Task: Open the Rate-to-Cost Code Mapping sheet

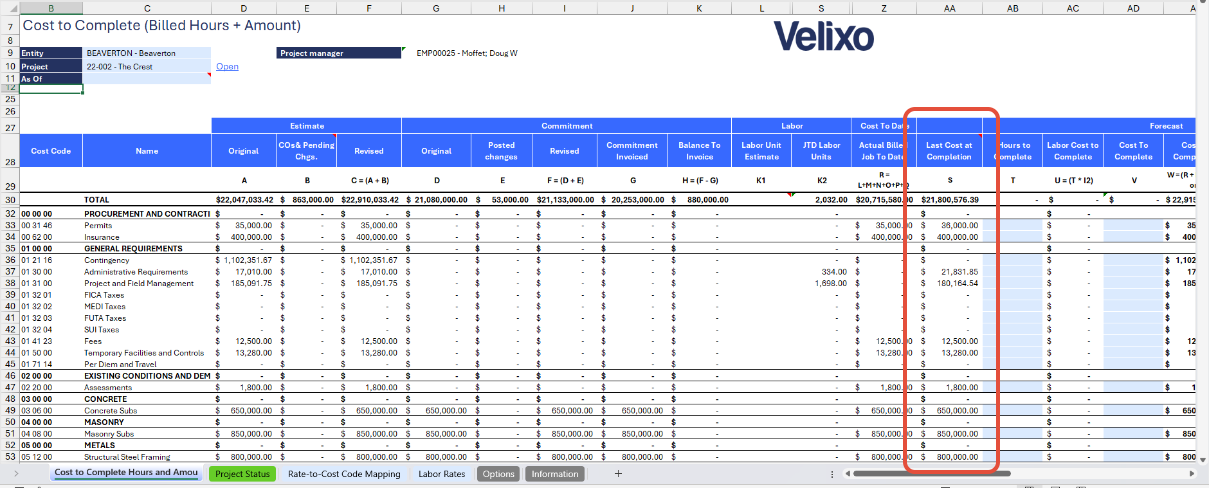Action: tap(344, 474)
